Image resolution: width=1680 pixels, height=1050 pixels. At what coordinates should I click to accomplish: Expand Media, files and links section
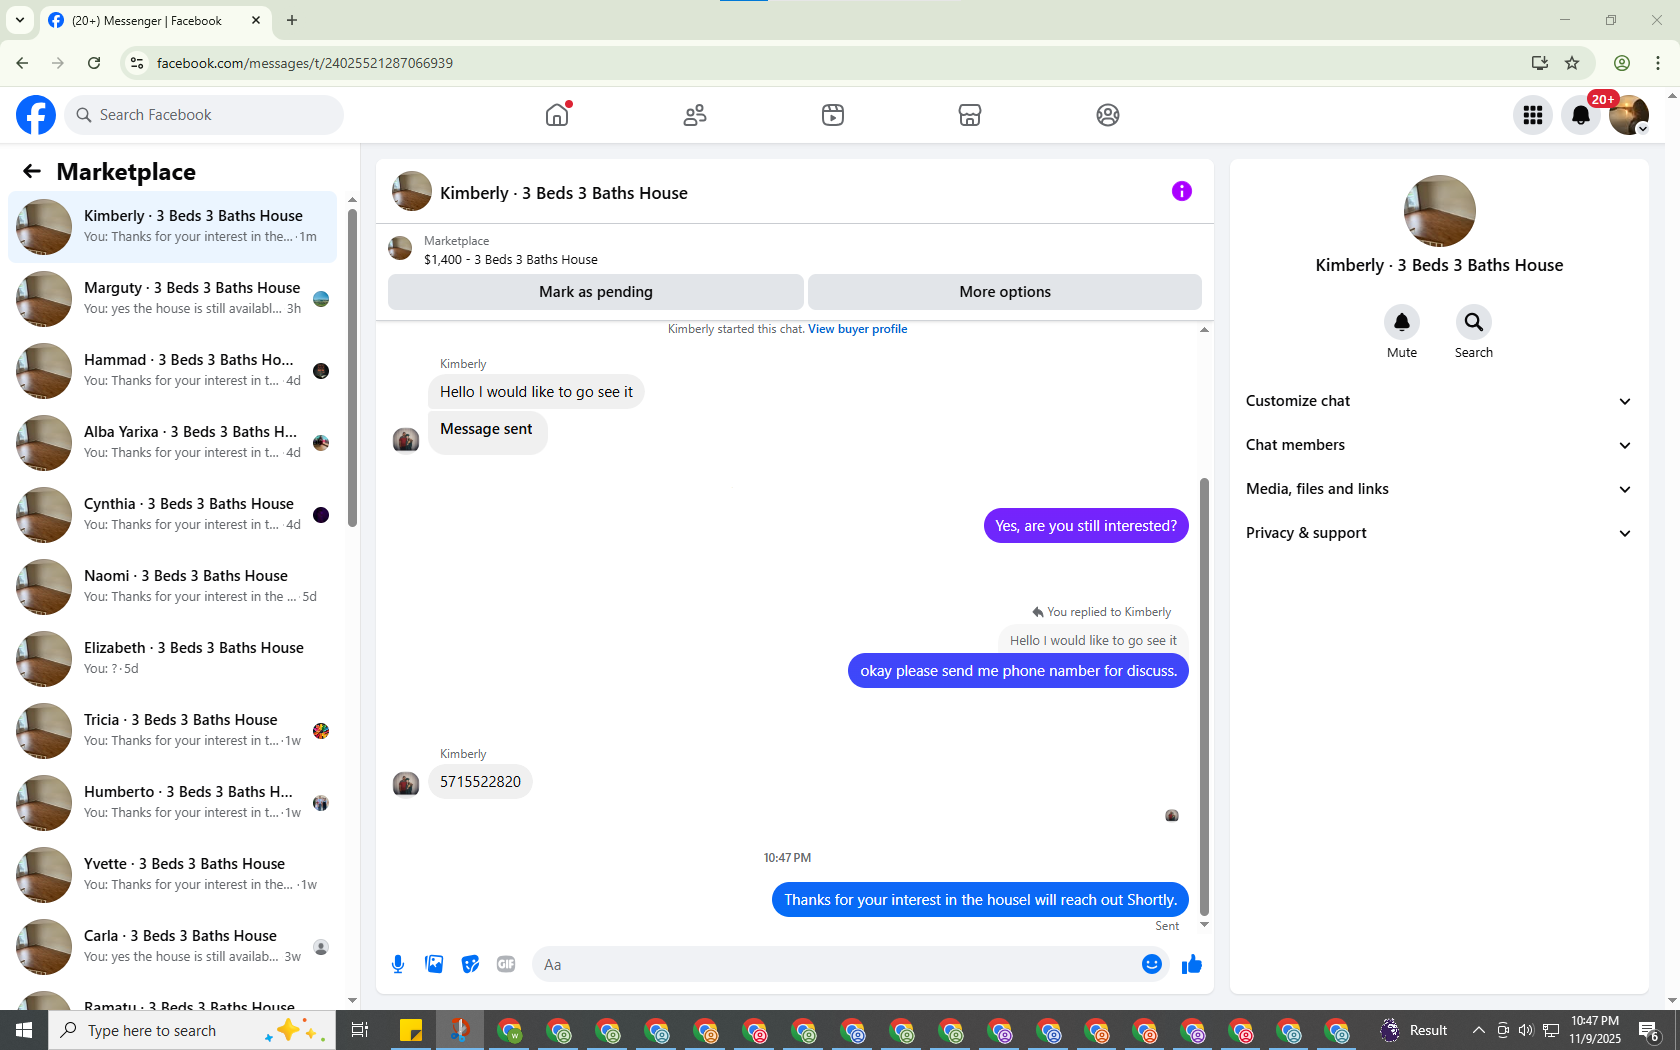[x=1439, y=489]
